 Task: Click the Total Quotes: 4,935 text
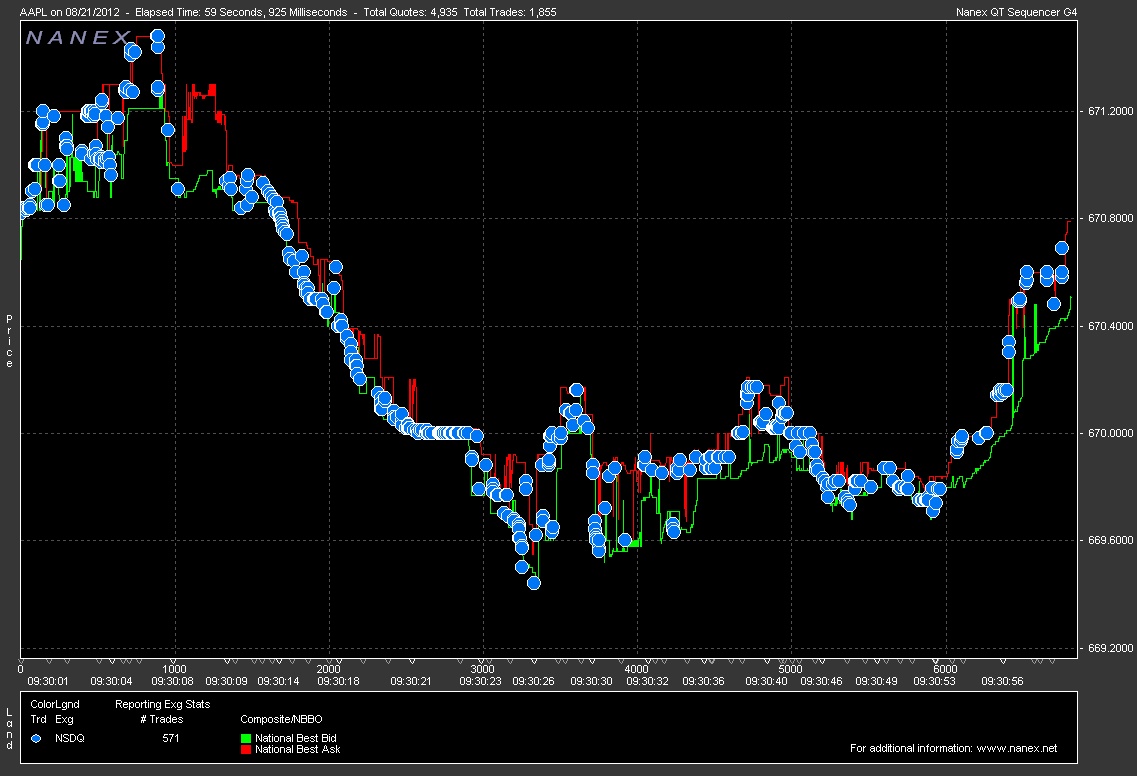[410, 12]
